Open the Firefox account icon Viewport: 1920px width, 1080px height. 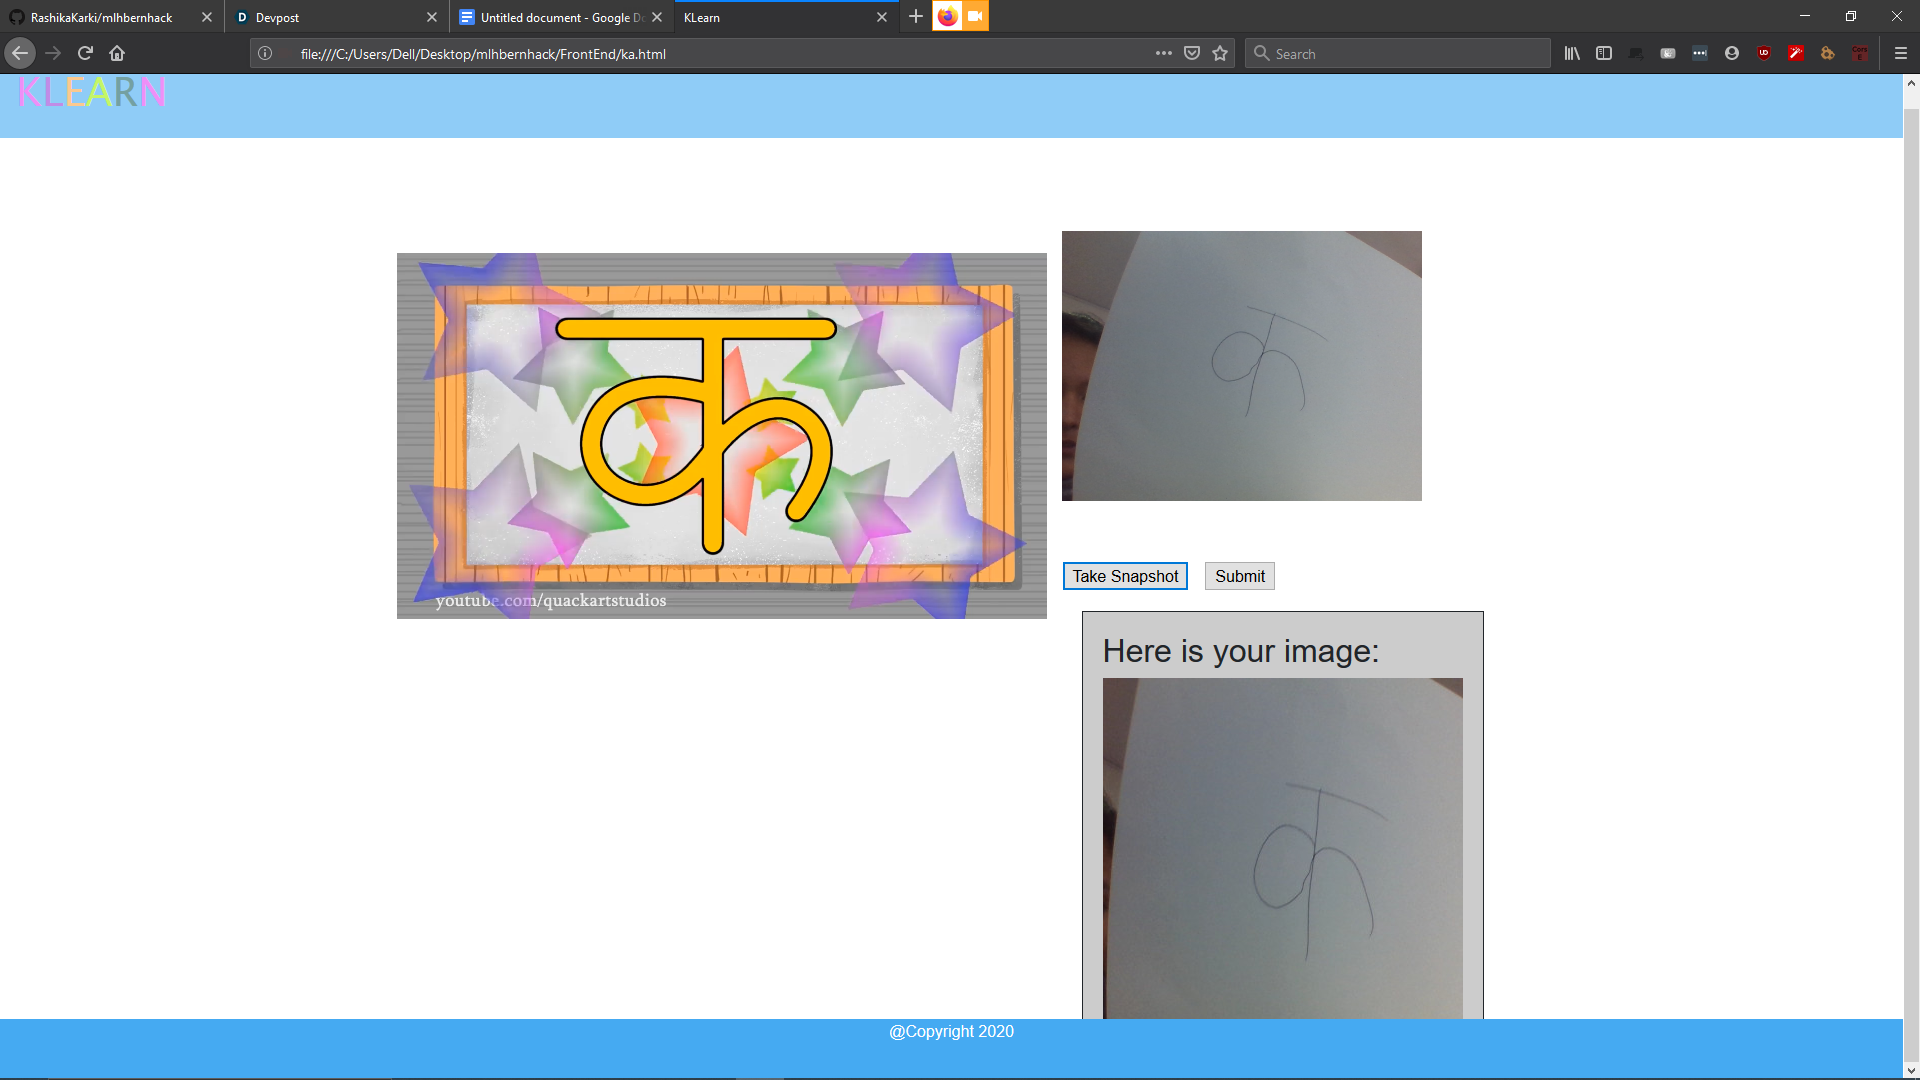(1732, 54)
